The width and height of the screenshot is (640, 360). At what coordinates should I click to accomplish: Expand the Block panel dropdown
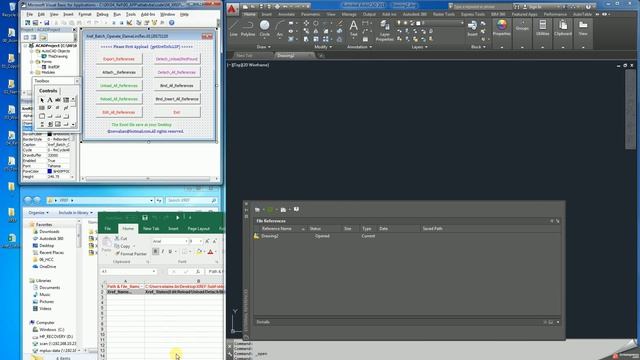point(478,47)
